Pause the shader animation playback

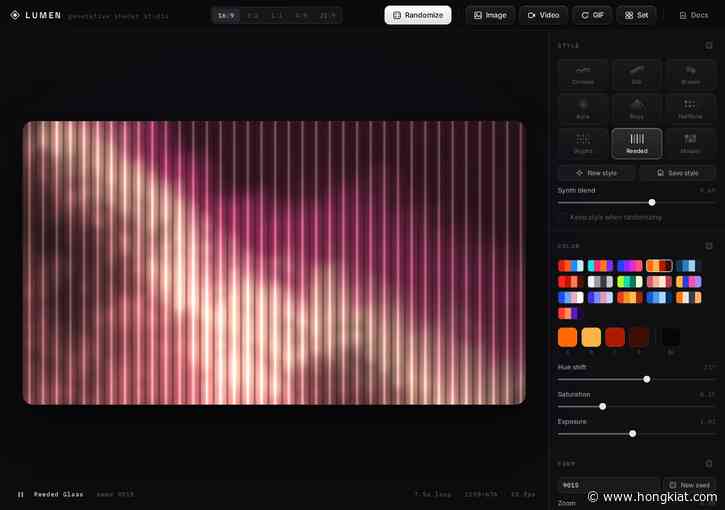click(x=20, y=494)
